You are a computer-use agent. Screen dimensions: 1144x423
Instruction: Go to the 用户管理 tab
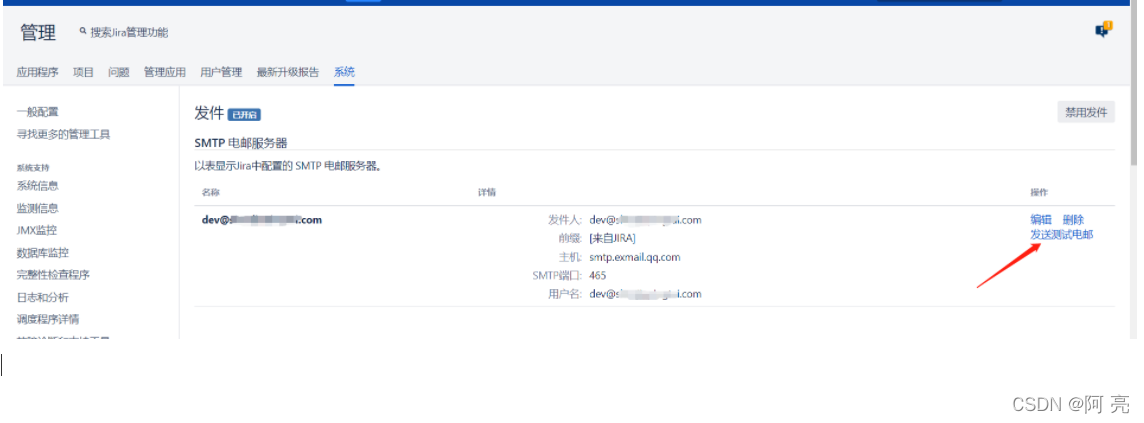221,72
